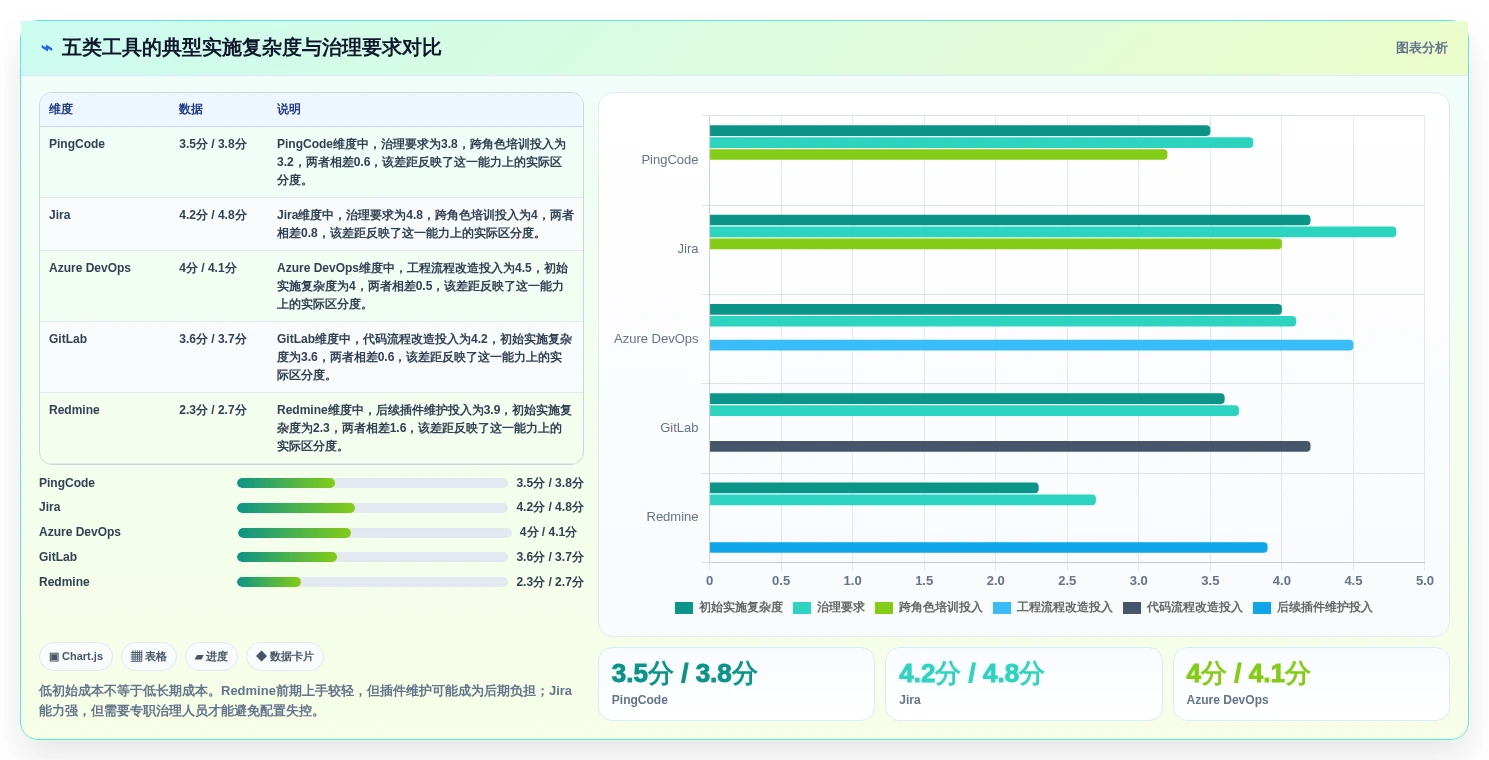
Task: Click Azure DevOps 工程流程改造投入 chart bar
Action: 1031,345
